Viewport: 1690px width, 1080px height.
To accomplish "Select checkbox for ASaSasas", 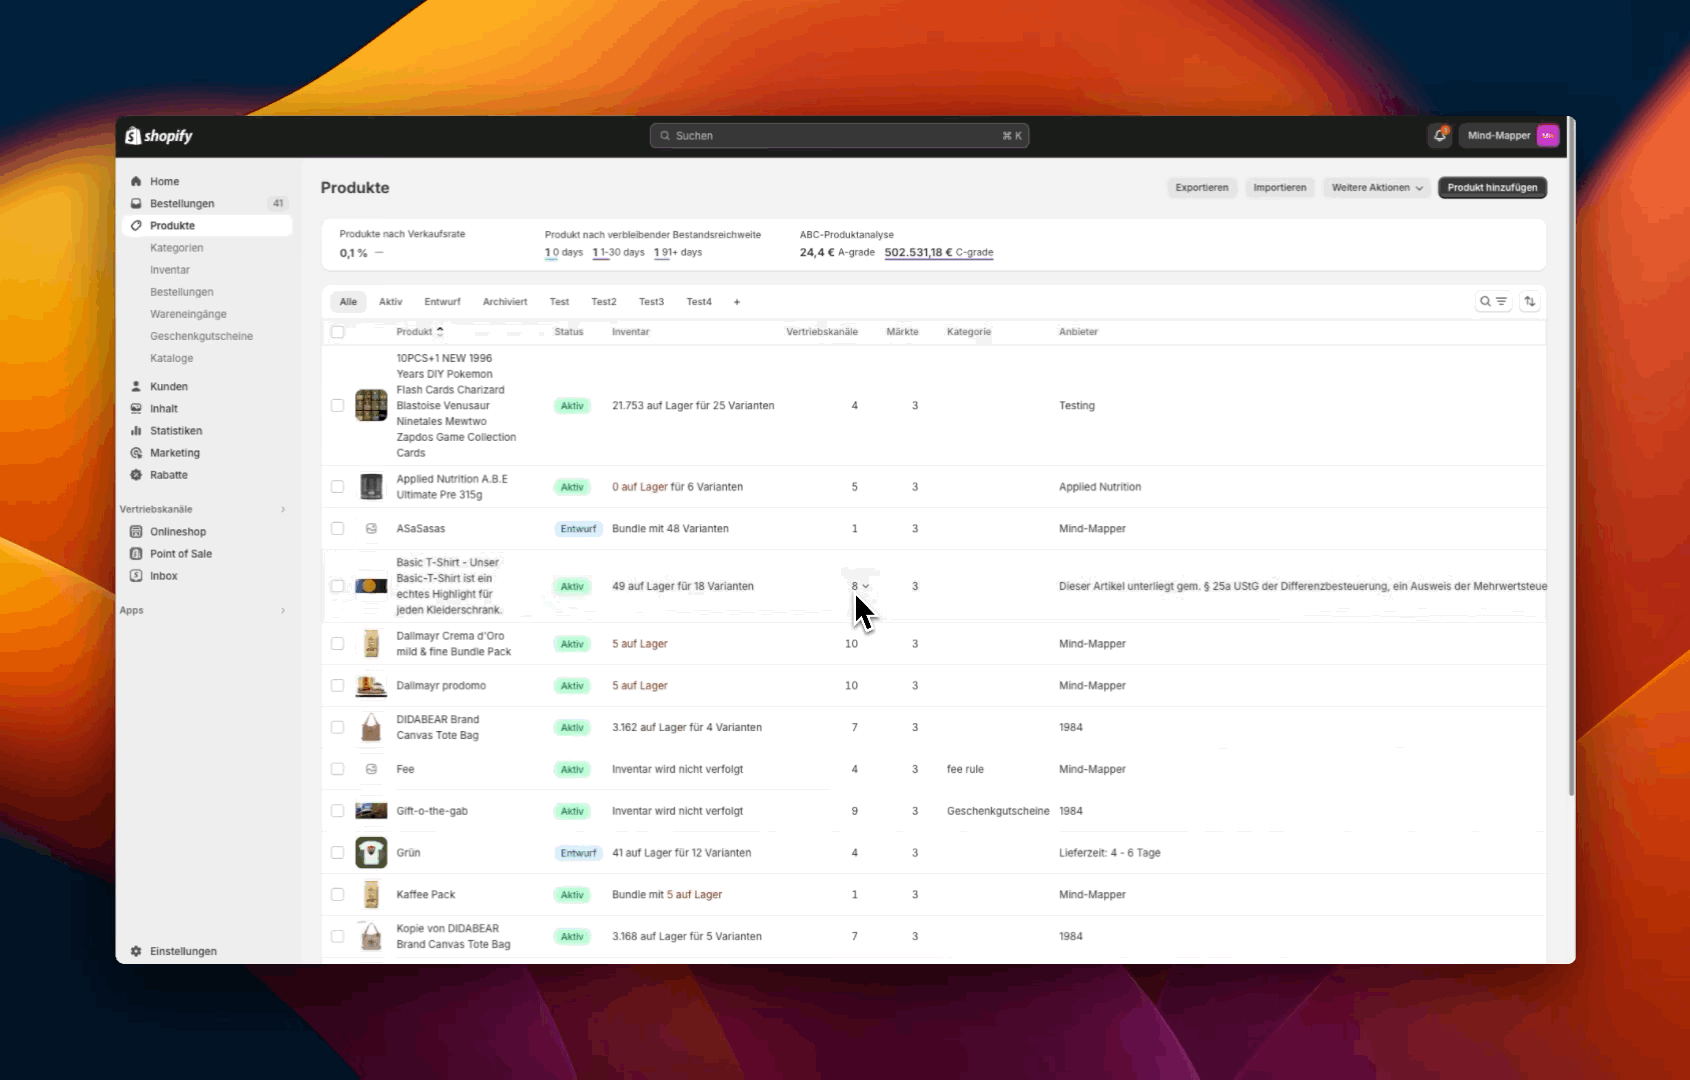I will click(x=337, y=528).
